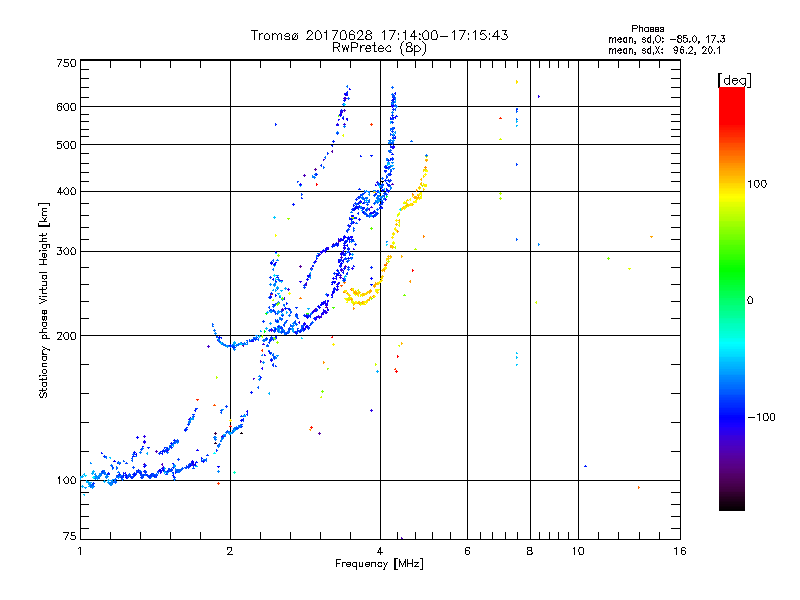Click the phase colorbar gradient
This screenshot has width=800, height=600.
pos(732,298)
